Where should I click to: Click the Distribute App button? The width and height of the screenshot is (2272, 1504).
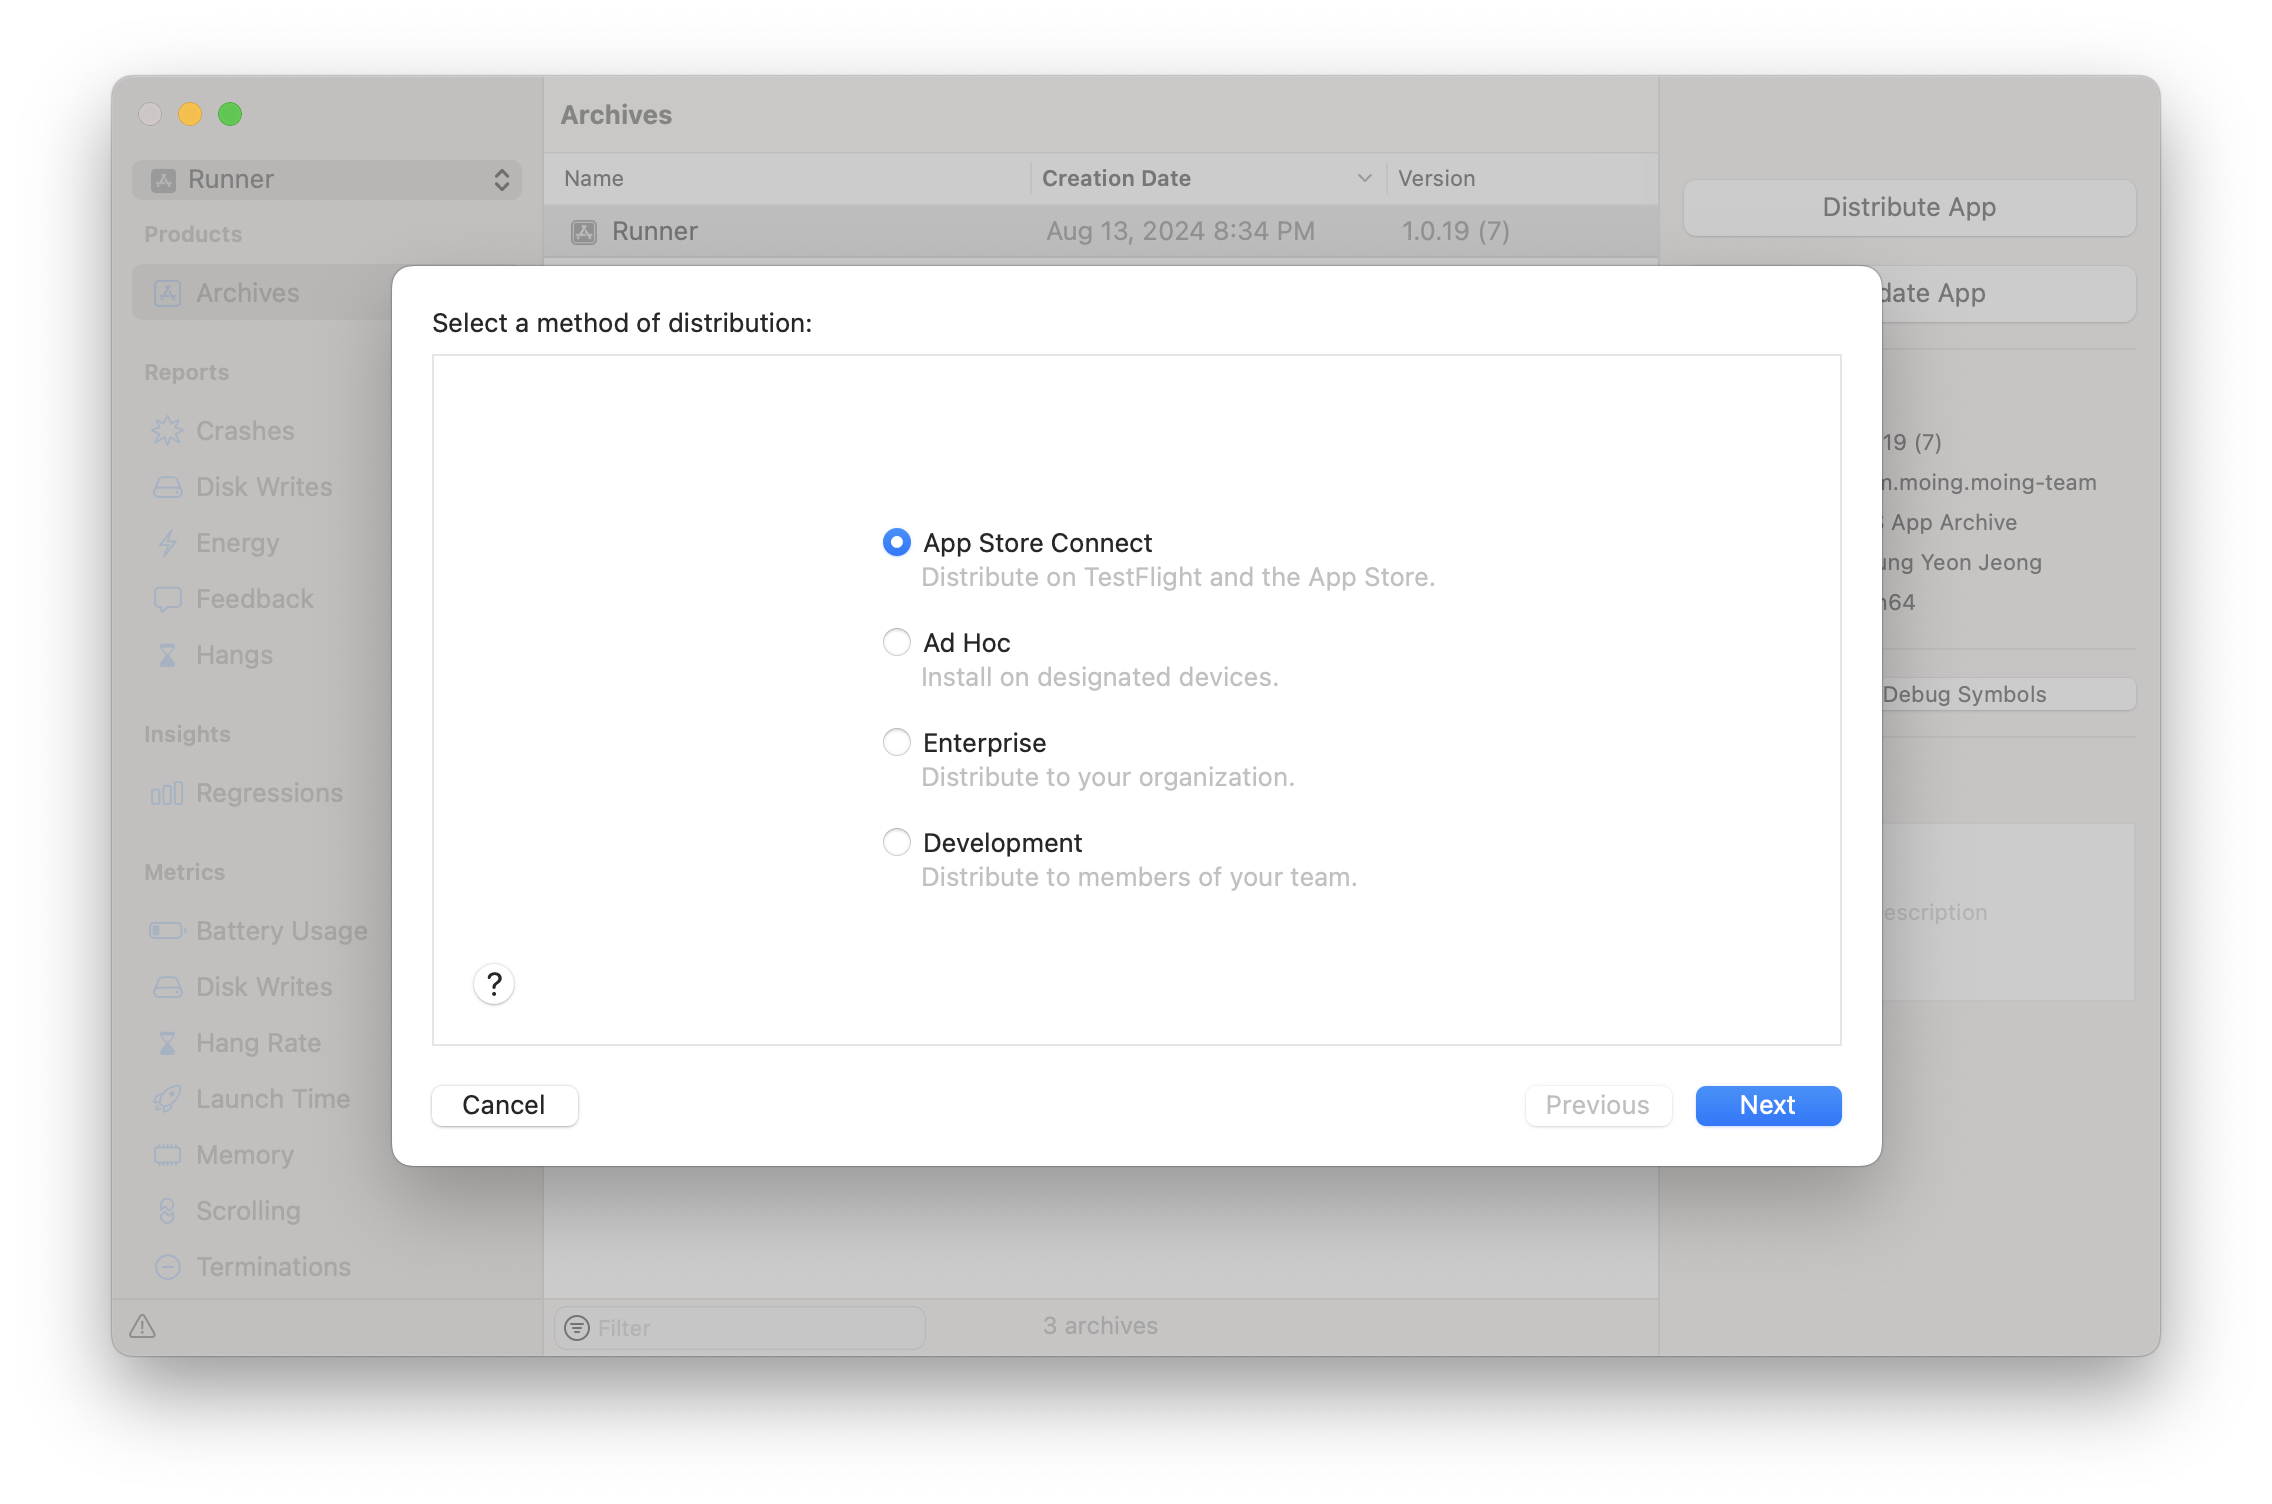tap(1909, 207)
